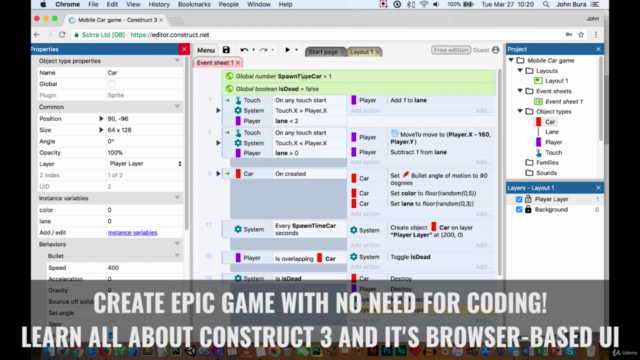640x360 pixels.
Task: Open the dropdown arrow beside the Preview button
Action: (x=297, y=50)
